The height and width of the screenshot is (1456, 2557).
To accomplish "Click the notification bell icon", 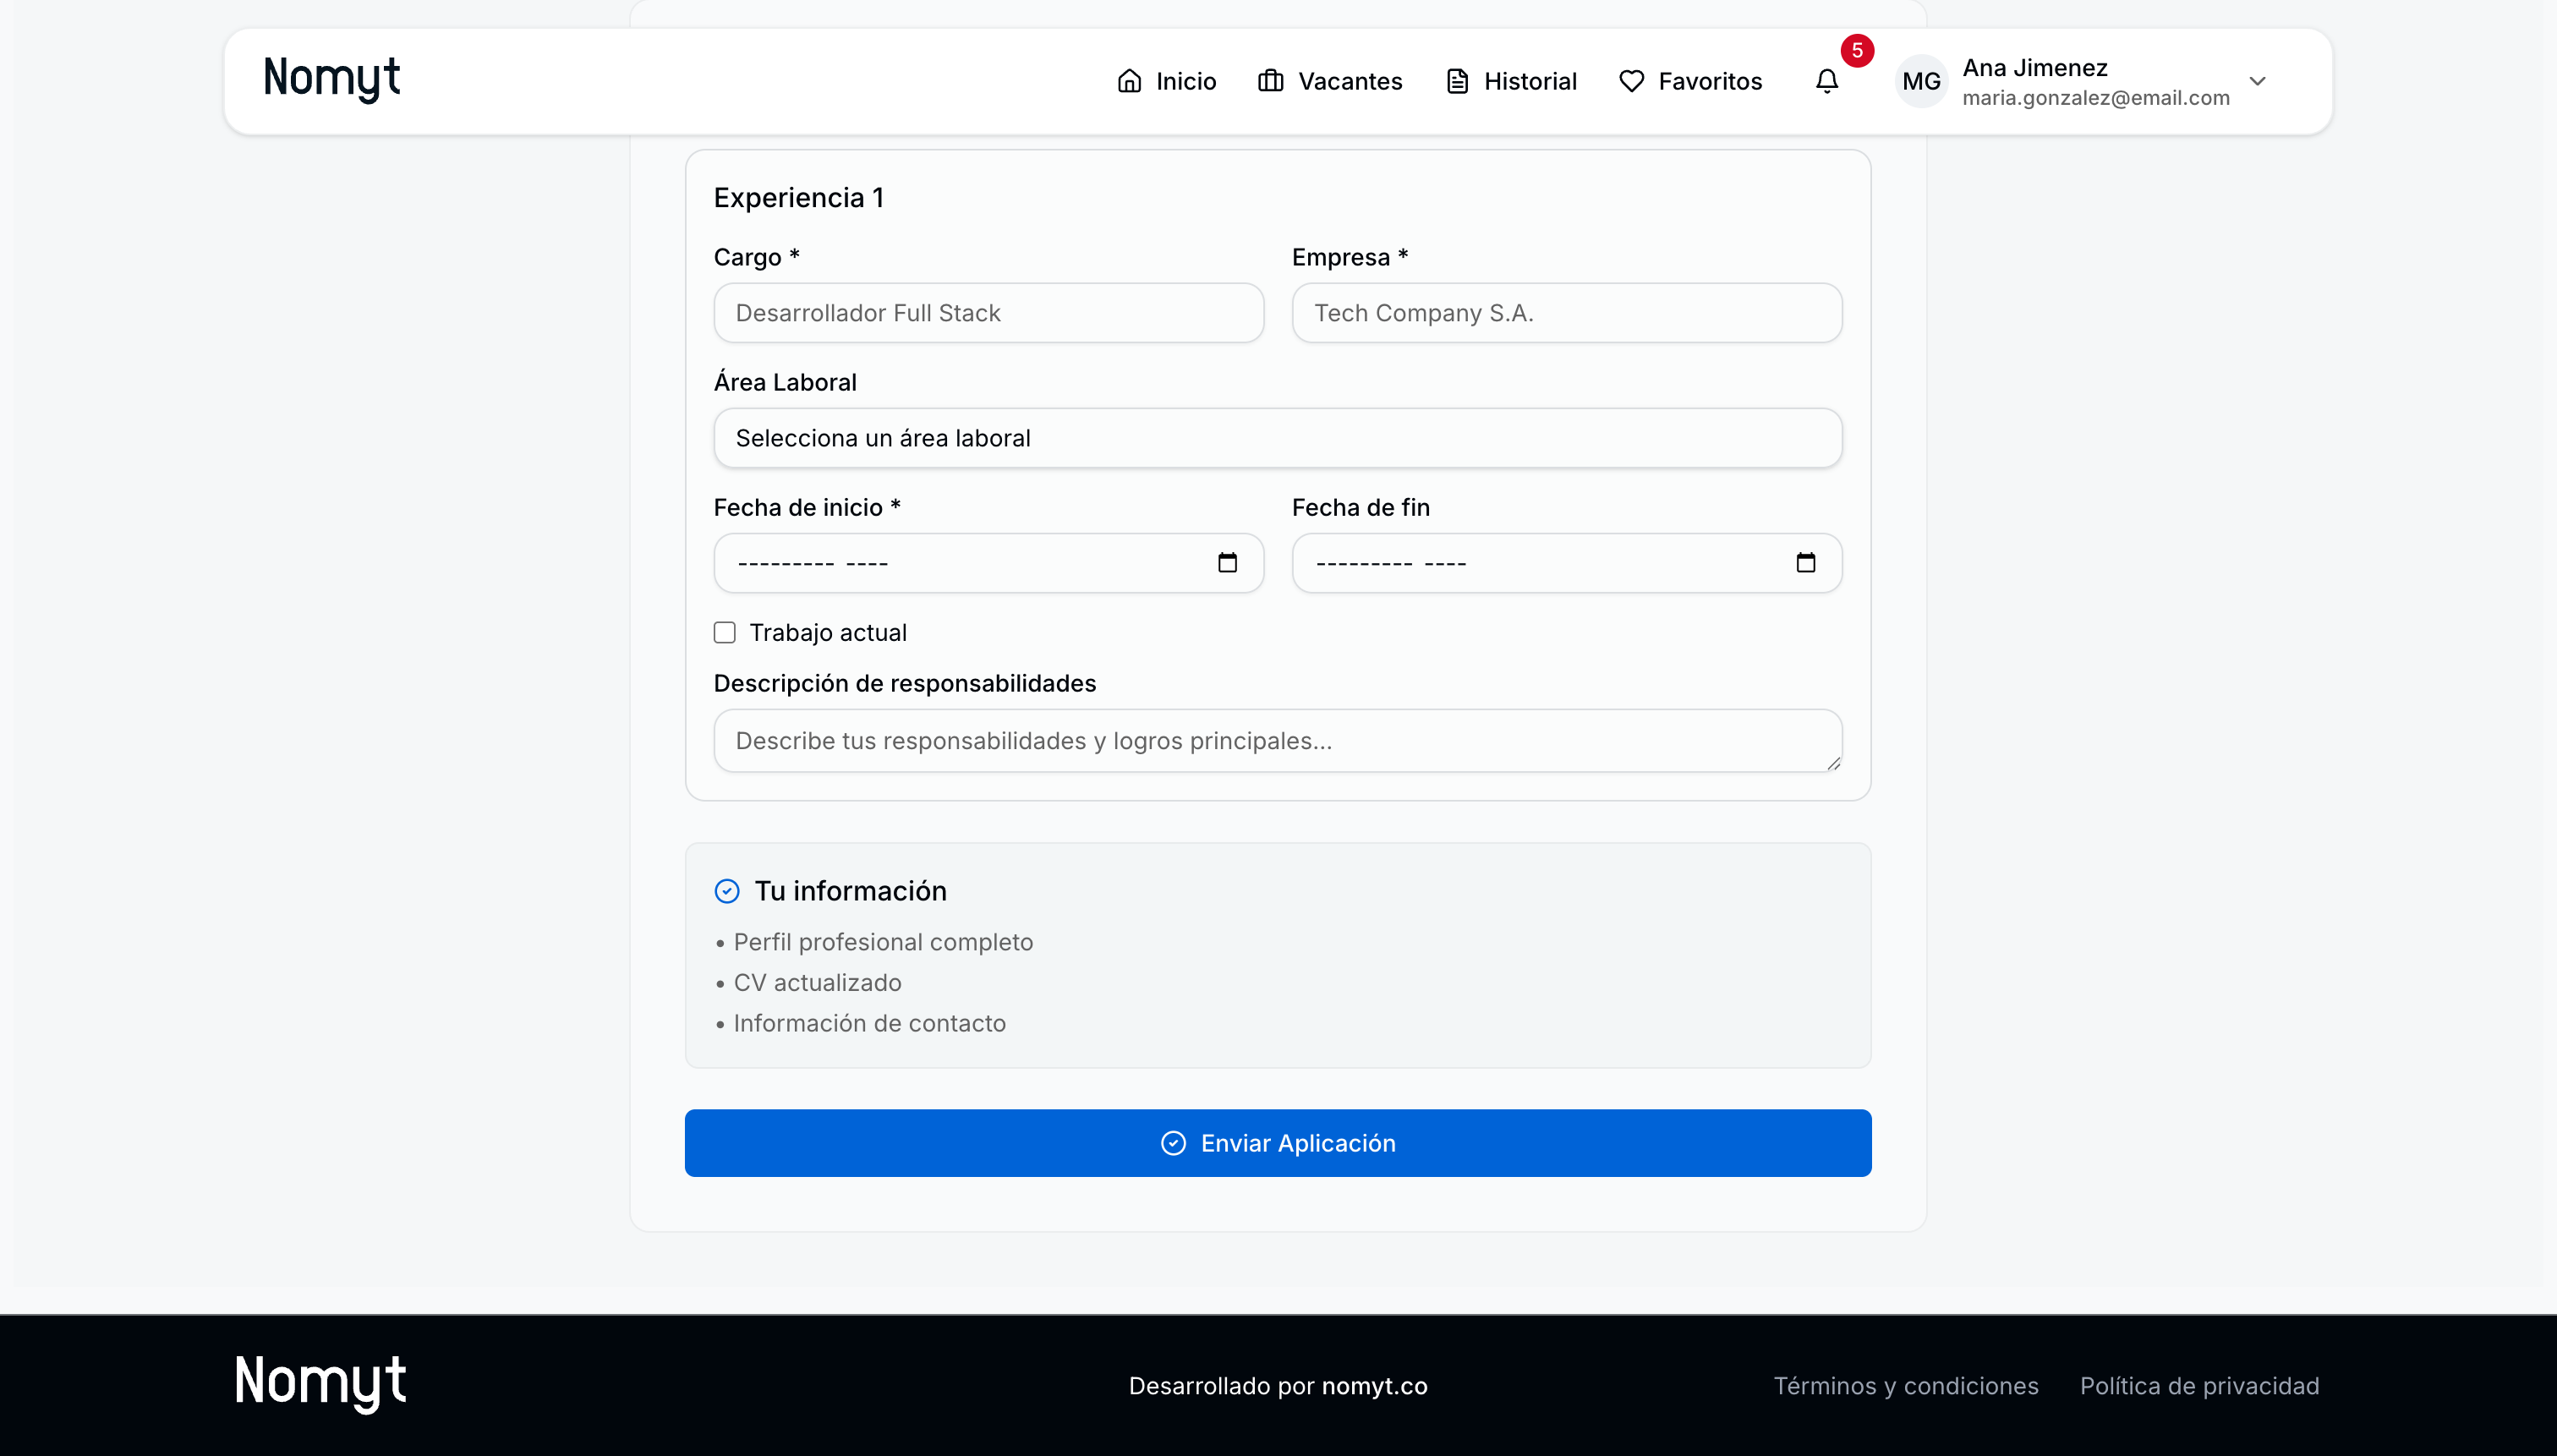I will pyautogui.click(x=1826, y=81).
